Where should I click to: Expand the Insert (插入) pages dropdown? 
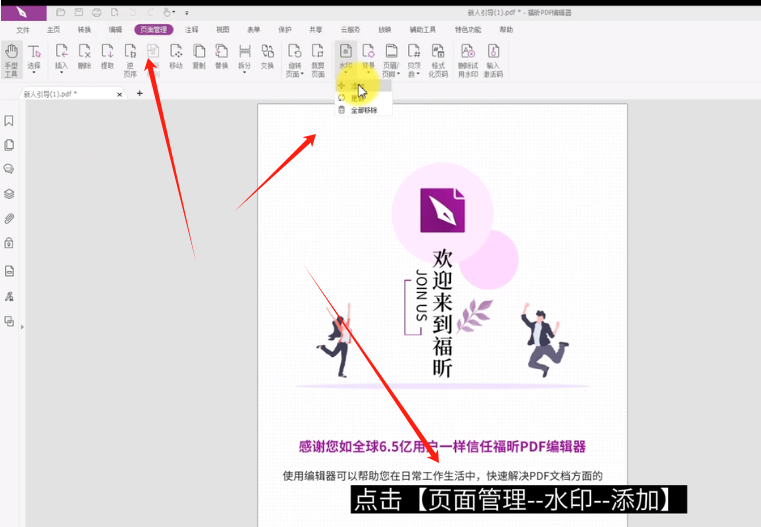tap(62, 72)
